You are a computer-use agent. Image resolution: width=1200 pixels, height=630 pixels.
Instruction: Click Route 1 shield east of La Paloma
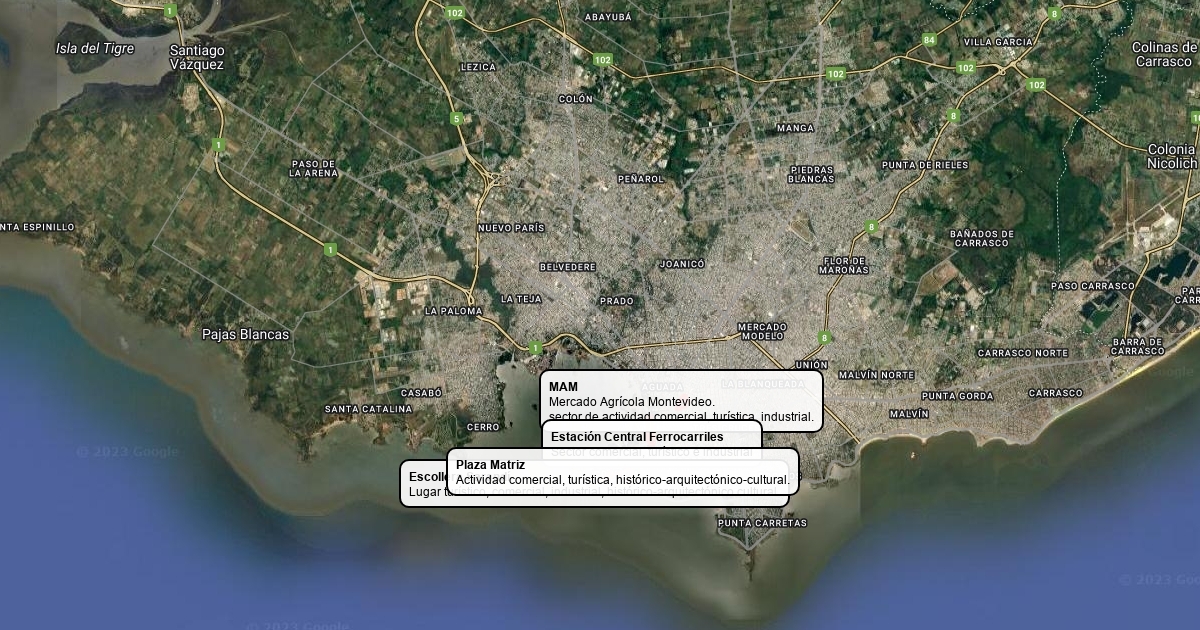[x=536, y=348]
